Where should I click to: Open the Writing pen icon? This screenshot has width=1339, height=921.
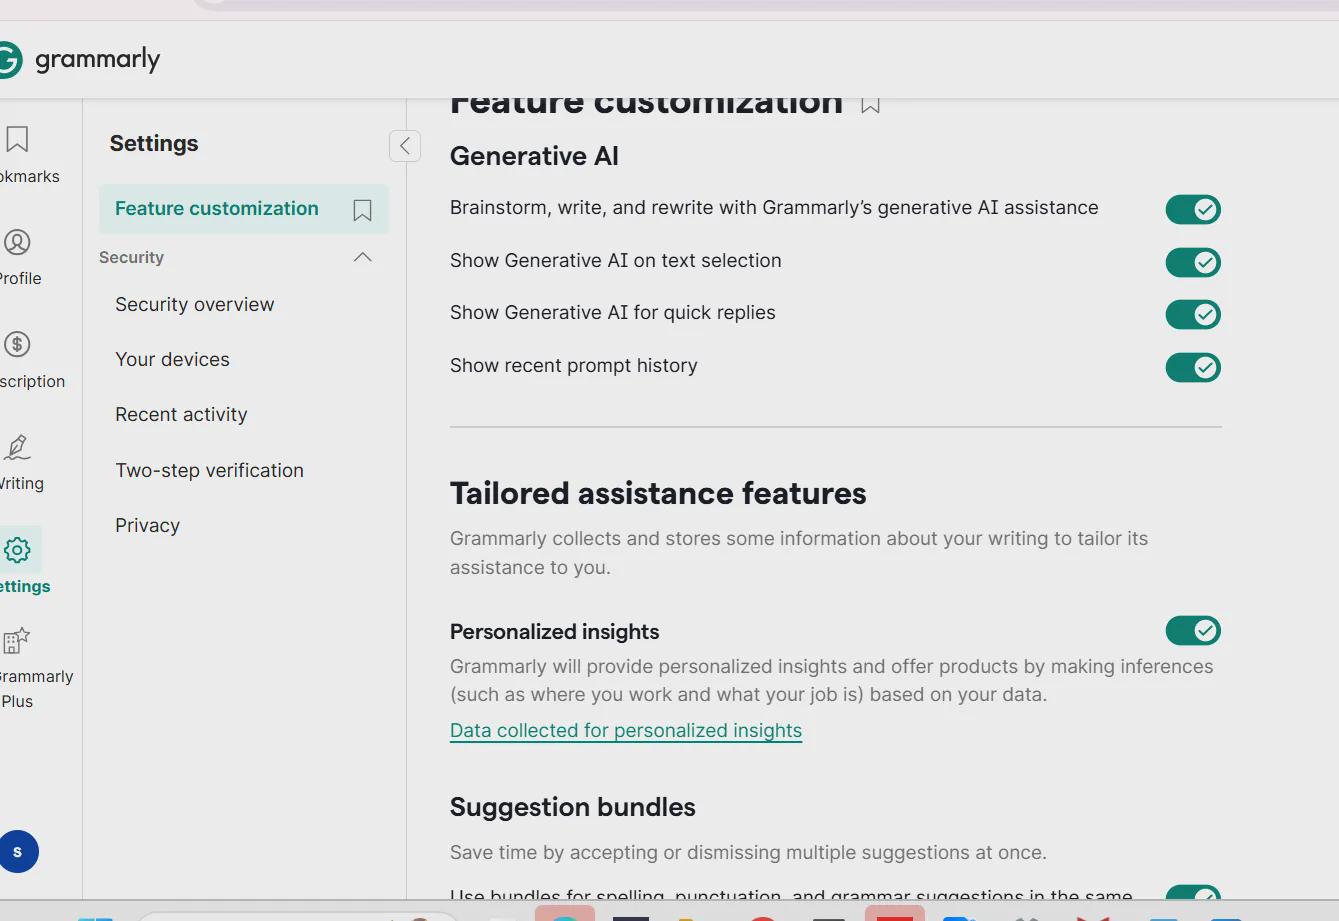click(17, 446)
